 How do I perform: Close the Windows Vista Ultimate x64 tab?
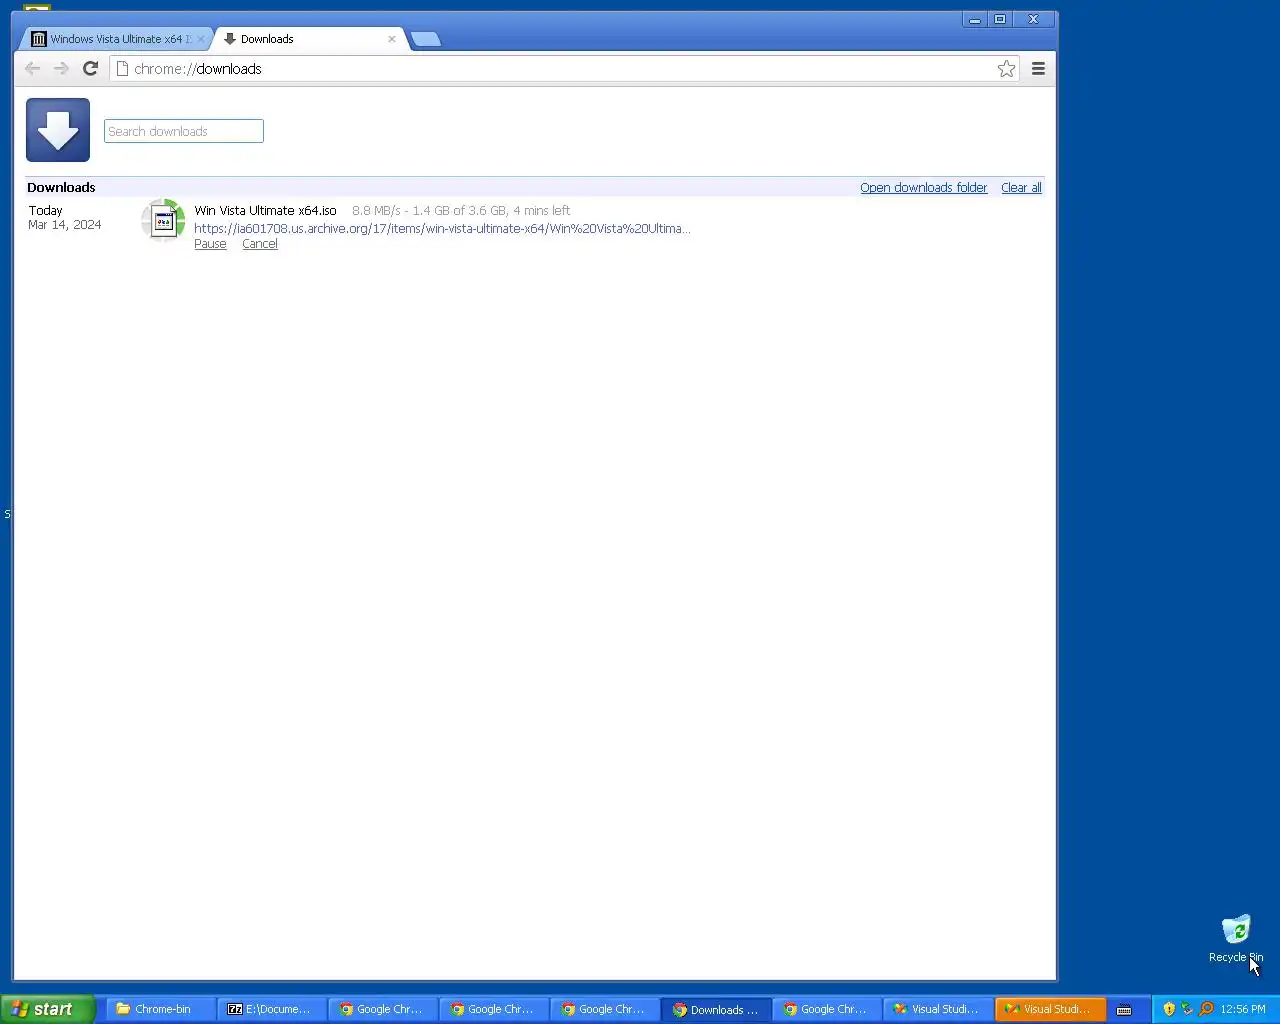point(200,39)
